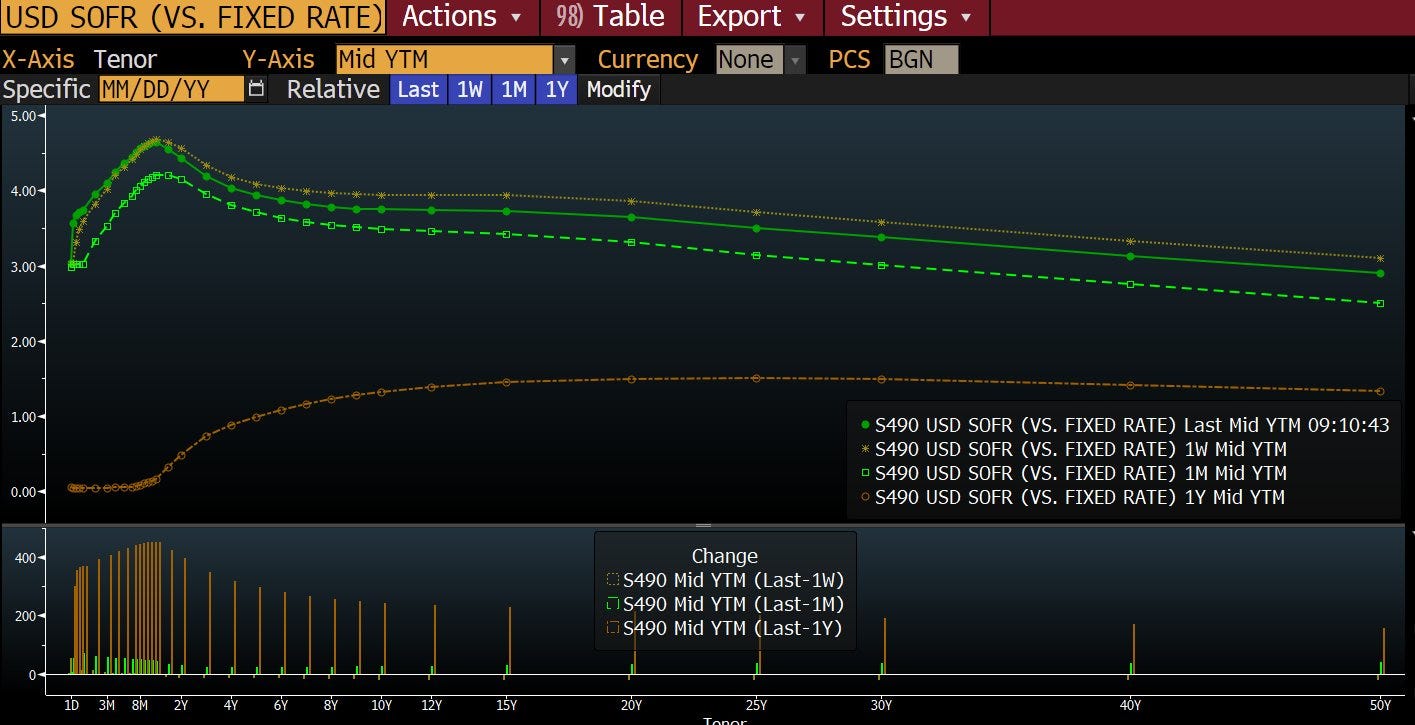The height and width of the screenshot is (725, 1415).
Task: Switch to the Table view
Action: coord(611,17)
